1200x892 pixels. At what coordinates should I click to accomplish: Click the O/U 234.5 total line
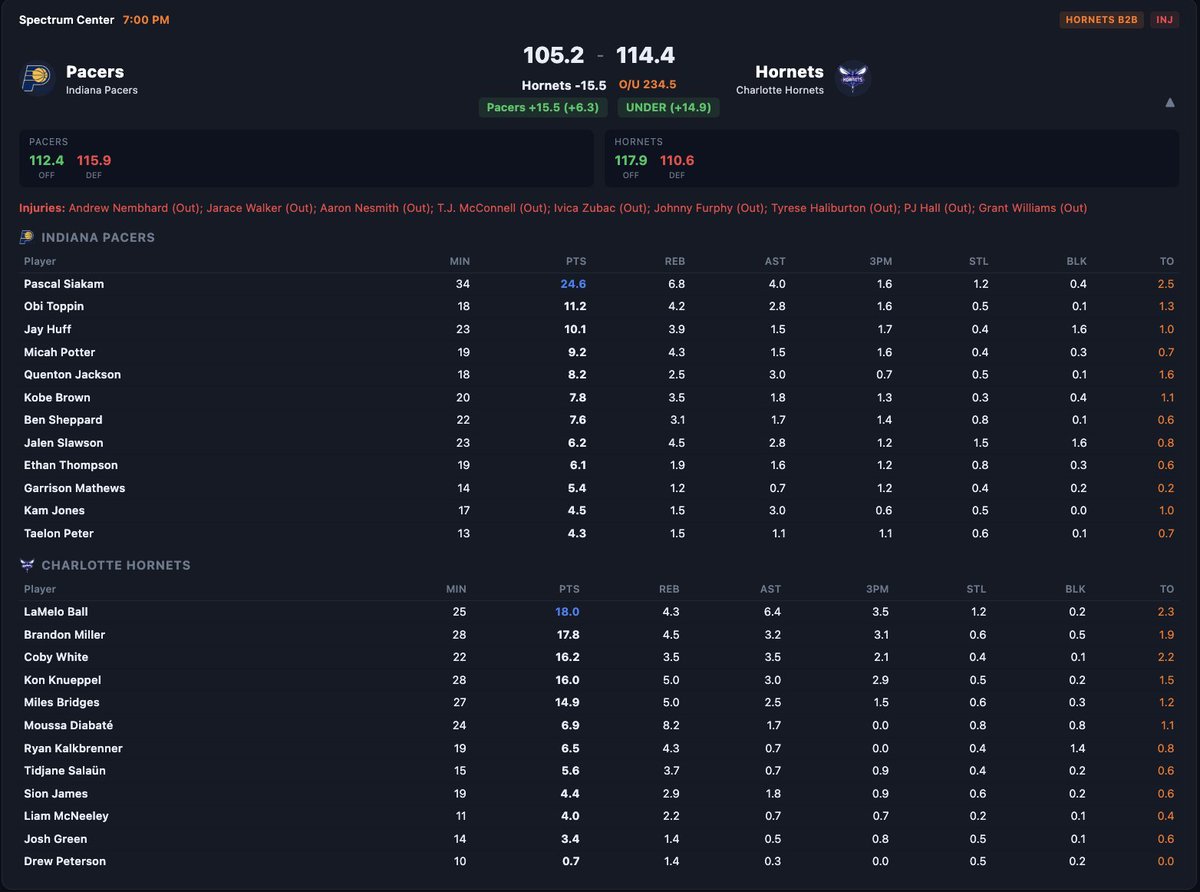648,86
